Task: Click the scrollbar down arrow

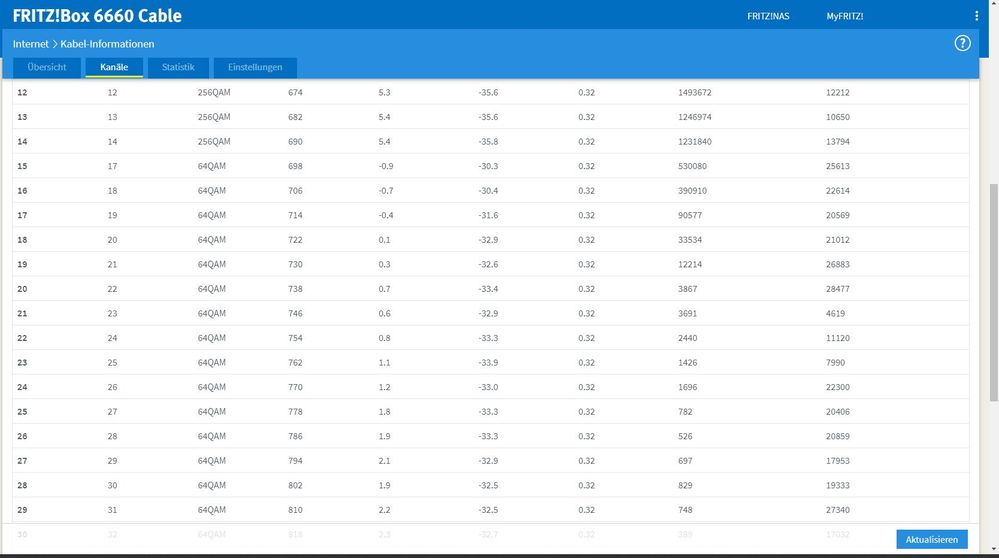Action: click(993, 549)
